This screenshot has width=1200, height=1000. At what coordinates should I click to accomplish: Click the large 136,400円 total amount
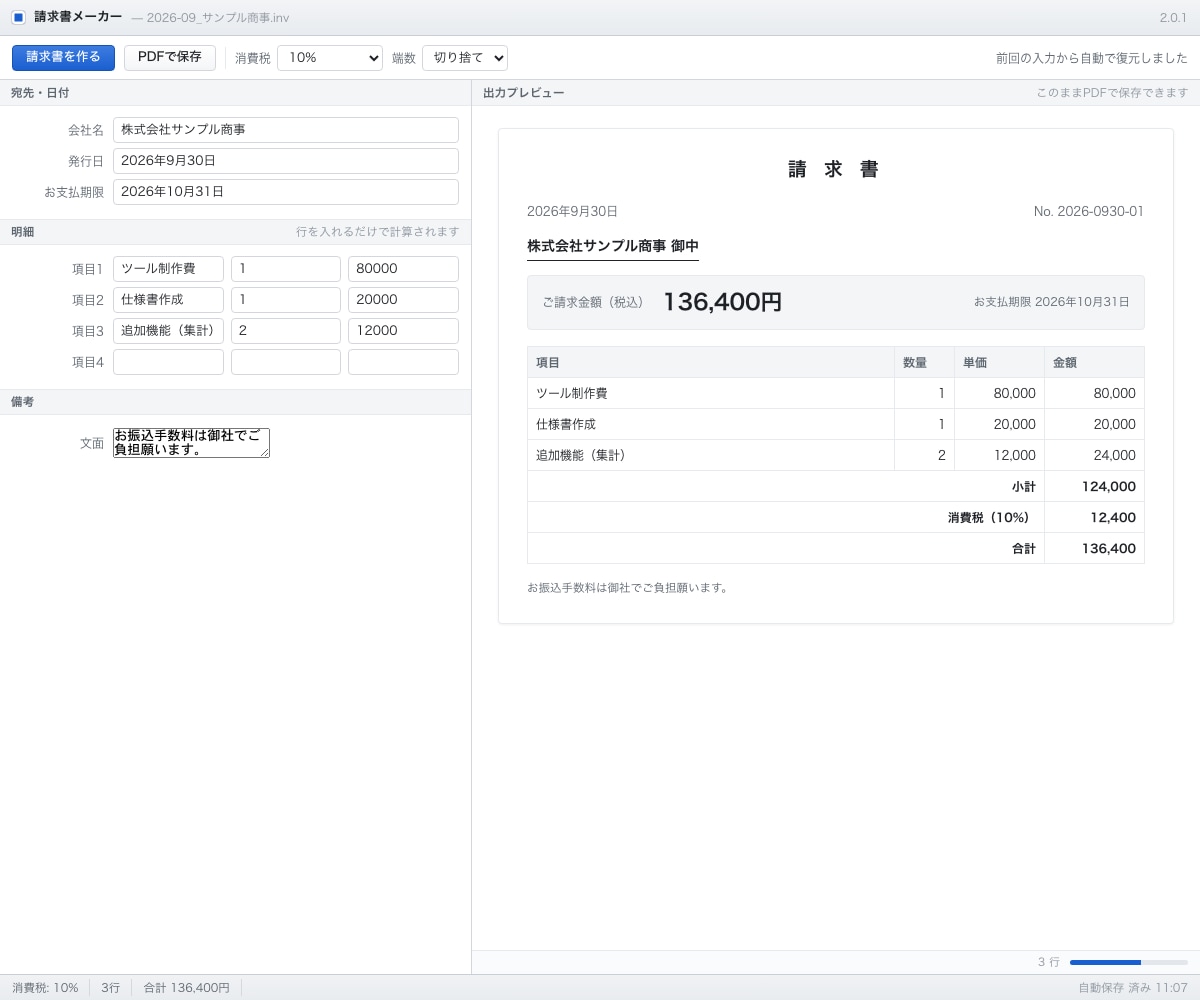click(x=722, y=302)
